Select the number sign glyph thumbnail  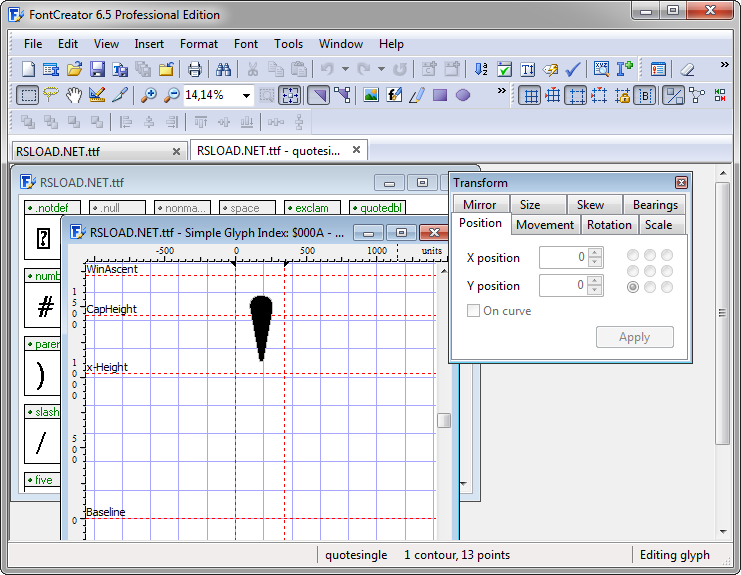click(x=43, y=306)
